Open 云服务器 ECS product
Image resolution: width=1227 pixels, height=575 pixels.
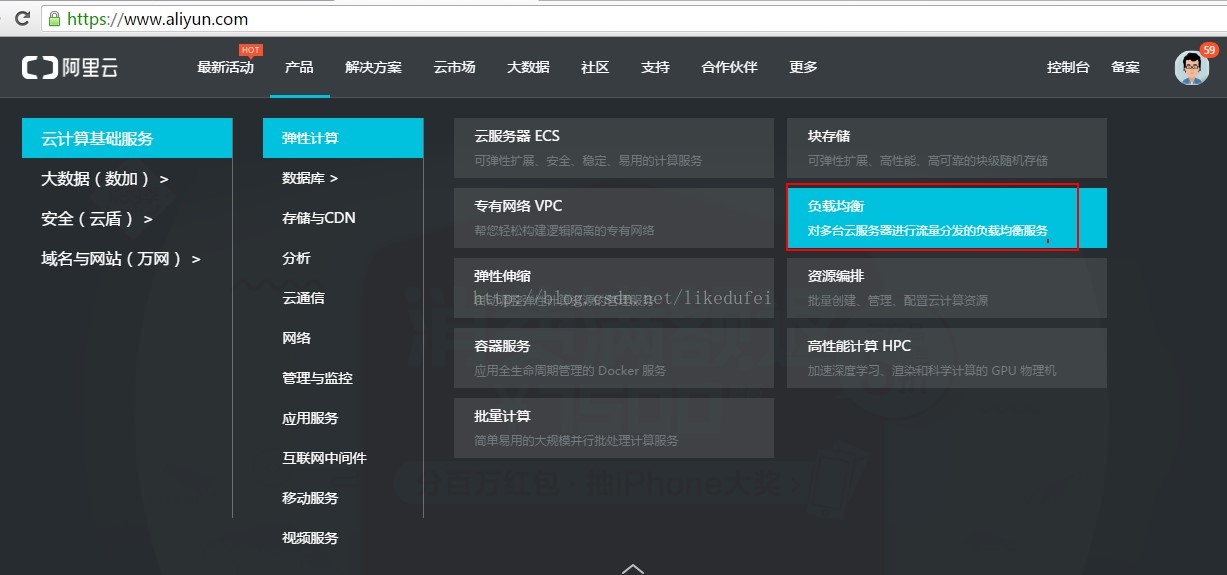(x=614, y=148)
